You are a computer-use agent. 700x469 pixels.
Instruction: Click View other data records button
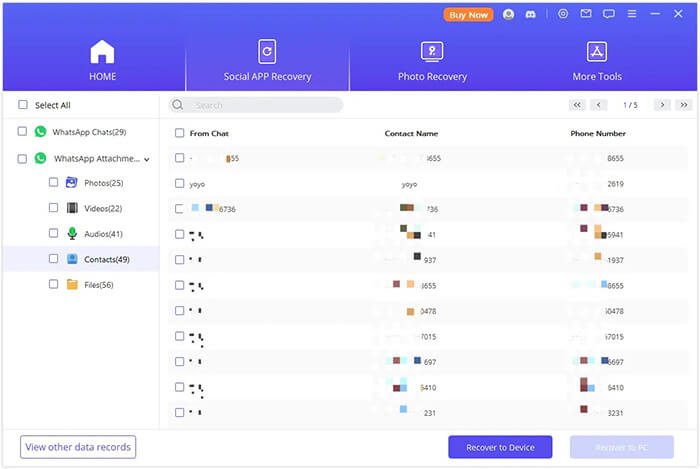[x=78, y=447]
